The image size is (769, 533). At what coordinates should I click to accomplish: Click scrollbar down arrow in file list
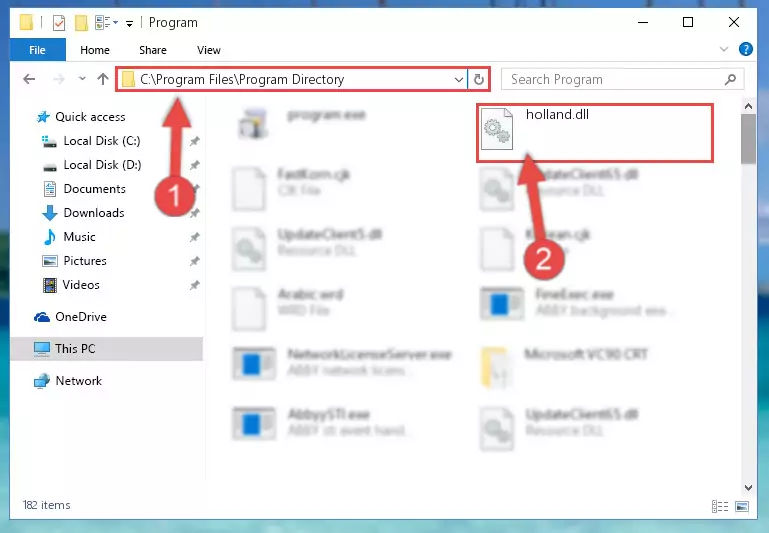pyautogui.click(x=748, y=487)
